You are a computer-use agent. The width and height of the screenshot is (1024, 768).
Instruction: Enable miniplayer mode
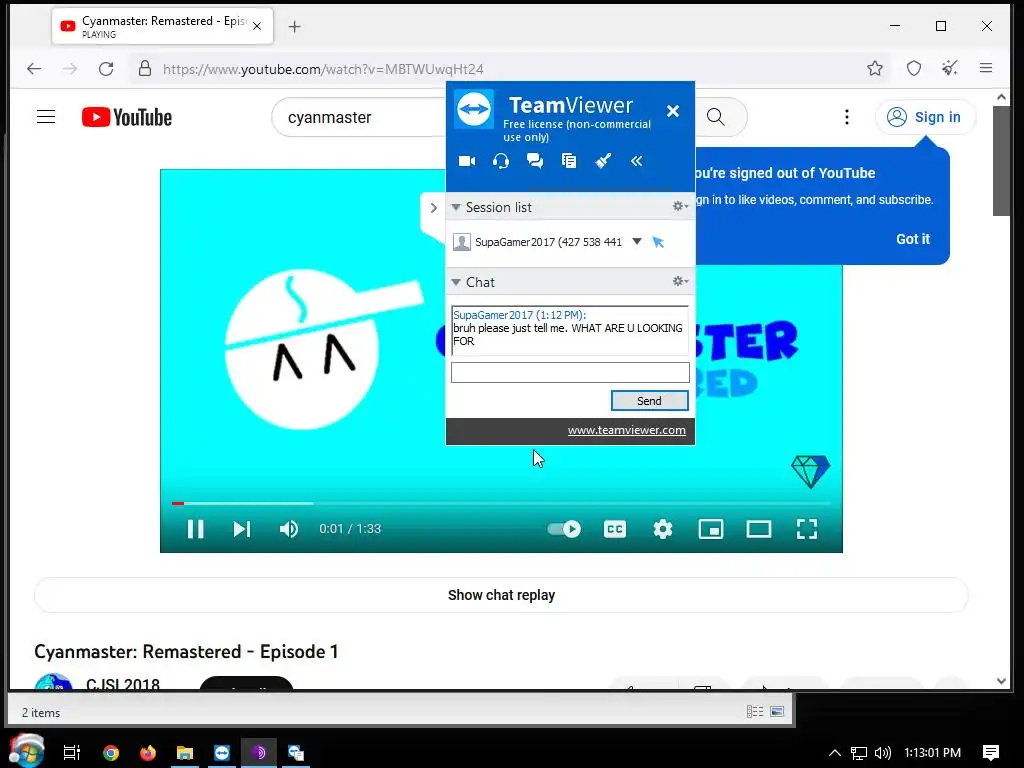coord(711,529)
